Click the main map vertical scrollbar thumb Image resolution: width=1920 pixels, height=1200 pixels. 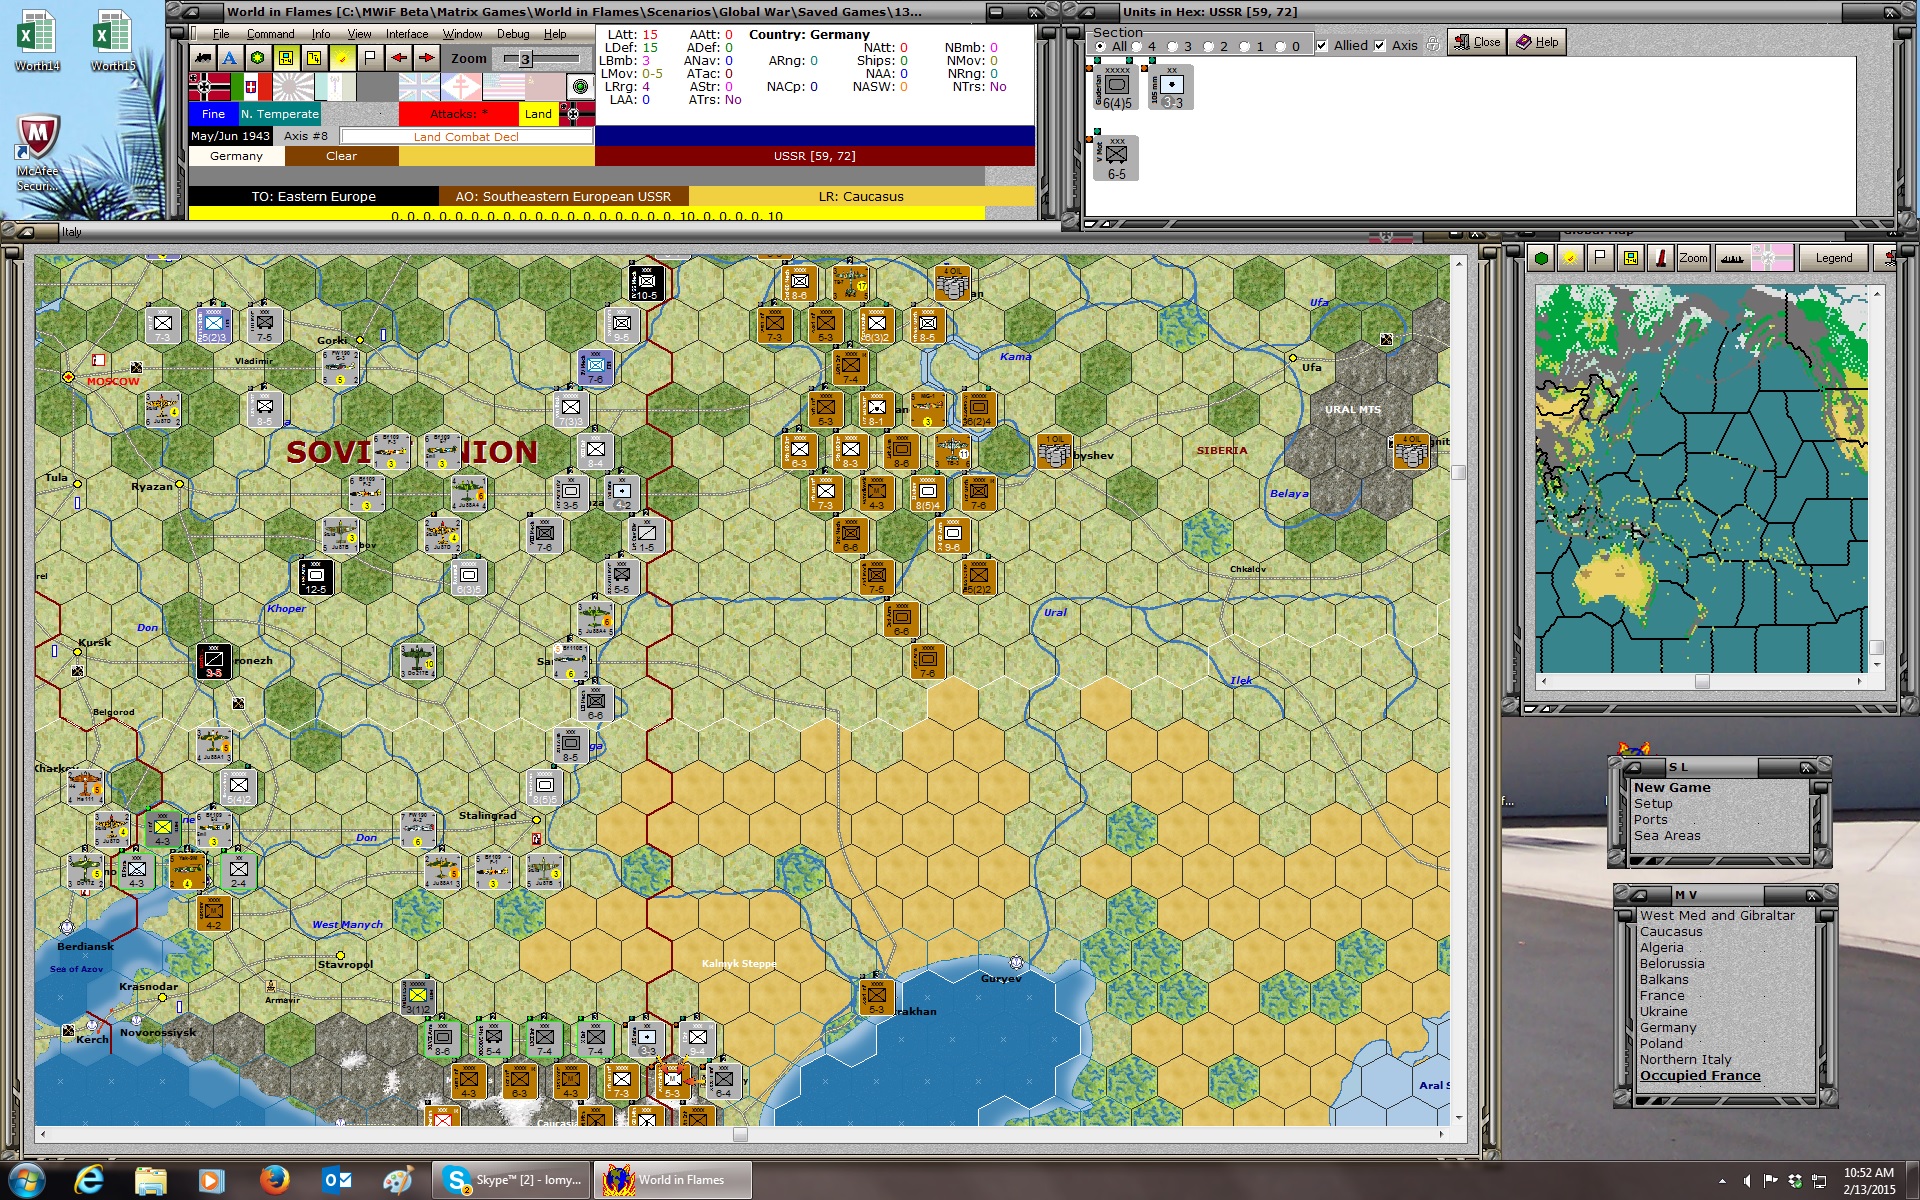(x=1459, y=472)
